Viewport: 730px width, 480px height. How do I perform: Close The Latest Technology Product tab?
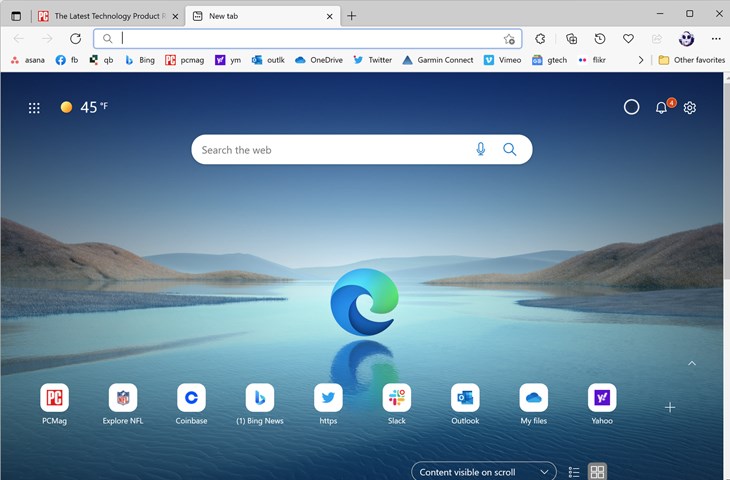175,16
